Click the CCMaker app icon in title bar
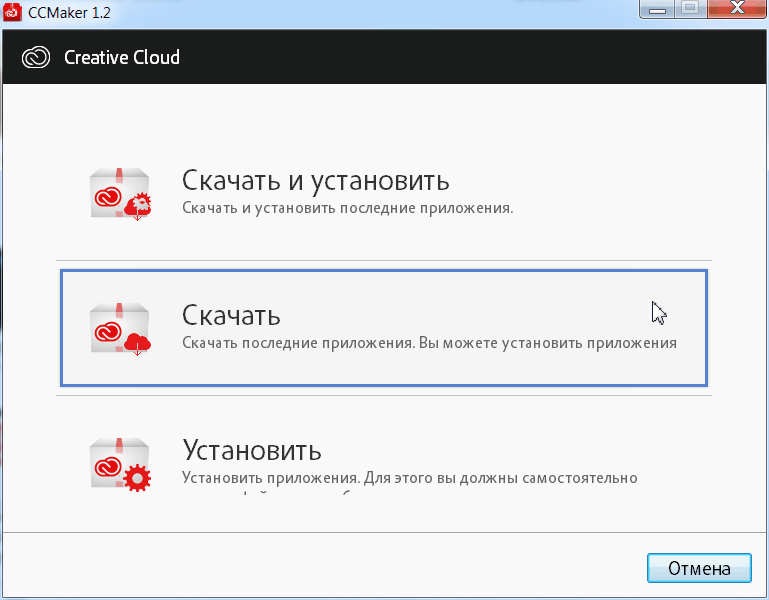The width and height of the screenshot is (769, 600). (x=12, y=12)
